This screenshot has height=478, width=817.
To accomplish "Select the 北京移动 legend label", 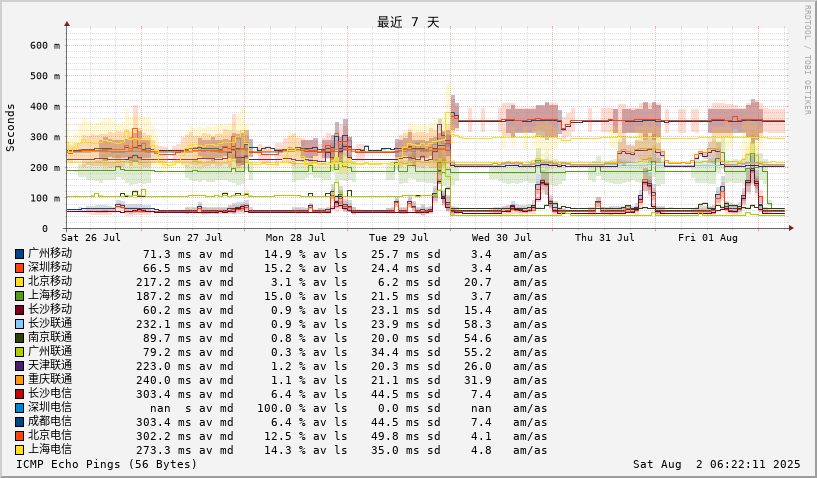I will coord(50,281).
